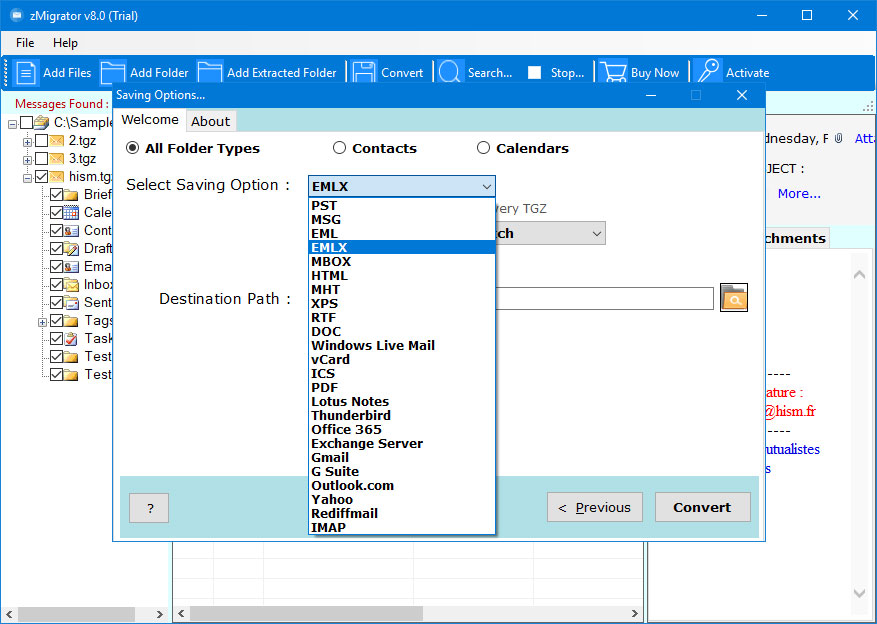The height and width of the screenshot is (624, 877).
Task: Click the Convert floppy disk toolbar icon
Action: coord(364,73)
